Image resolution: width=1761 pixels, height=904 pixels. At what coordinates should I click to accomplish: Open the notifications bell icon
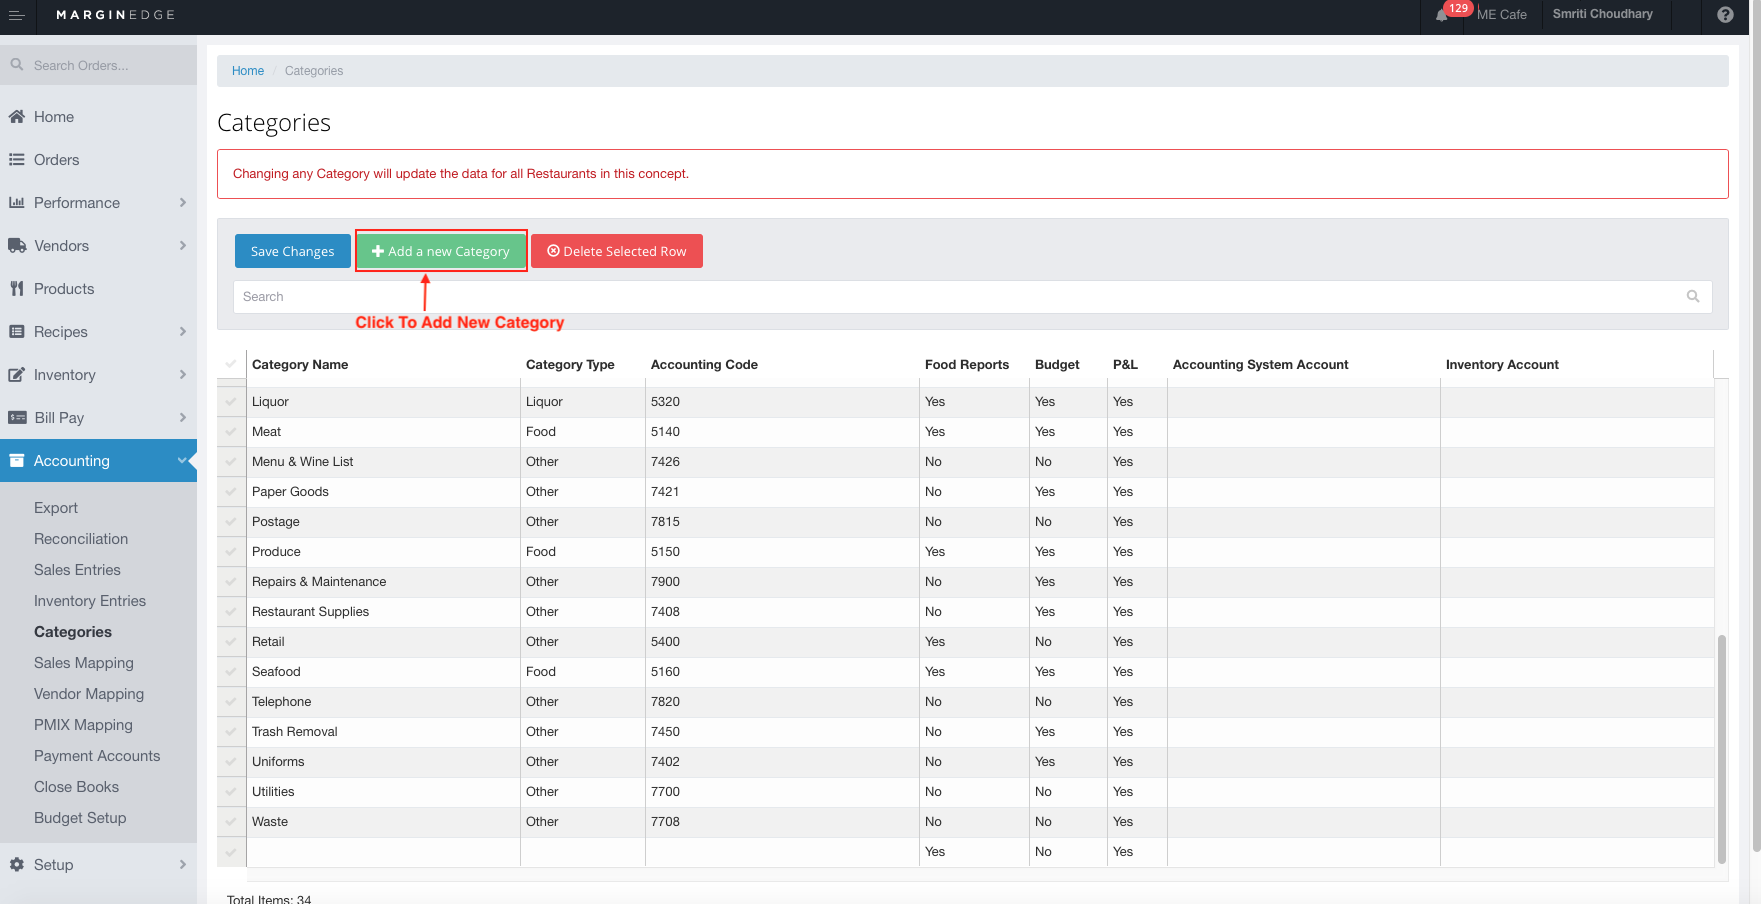(x=1441, y=15)
